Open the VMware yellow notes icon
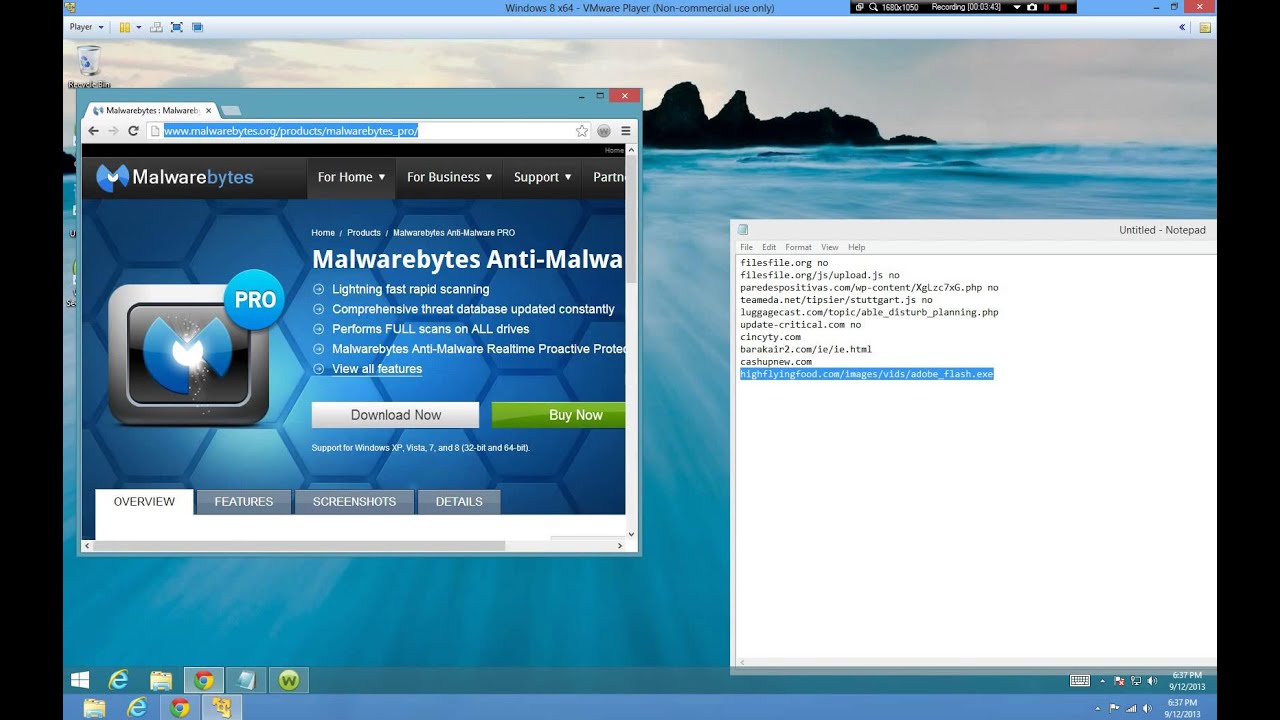The width and height of the screenshot is (1280, 720). [1205, 27]
